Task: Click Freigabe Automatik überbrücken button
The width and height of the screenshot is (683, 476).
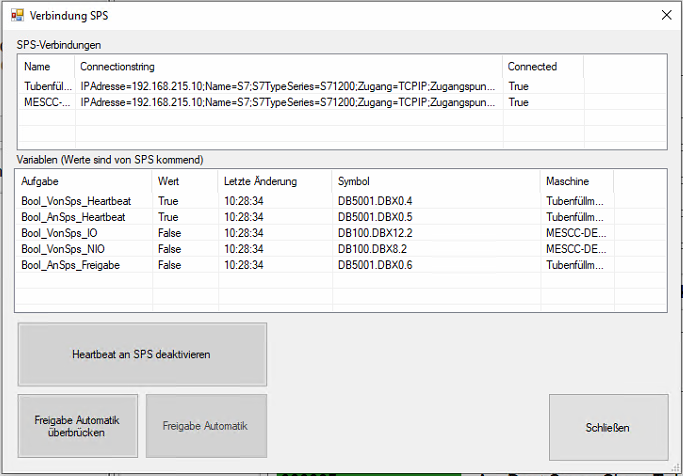Action: tap(76, 427)
